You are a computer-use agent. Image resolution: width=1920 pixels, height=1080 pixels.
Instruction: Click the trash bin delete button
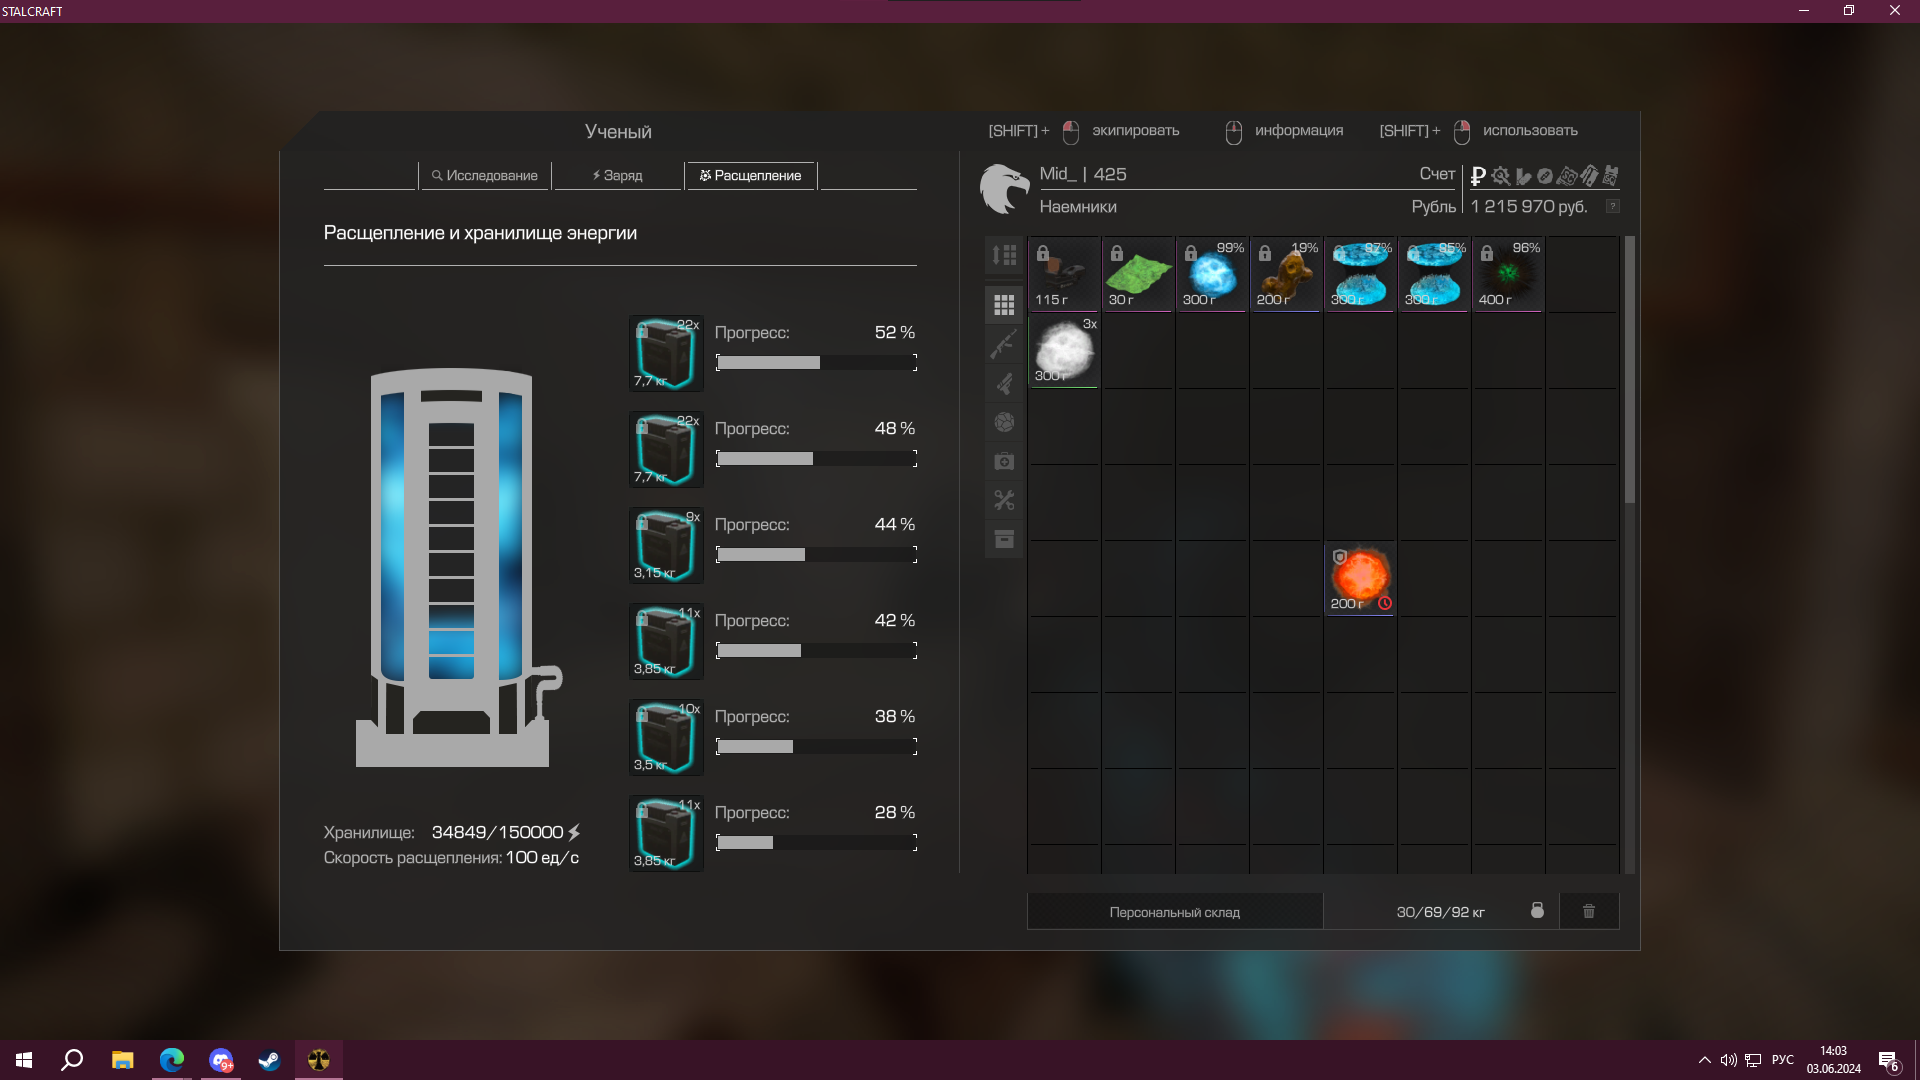pyautogui.click(x=1589, y=911)
